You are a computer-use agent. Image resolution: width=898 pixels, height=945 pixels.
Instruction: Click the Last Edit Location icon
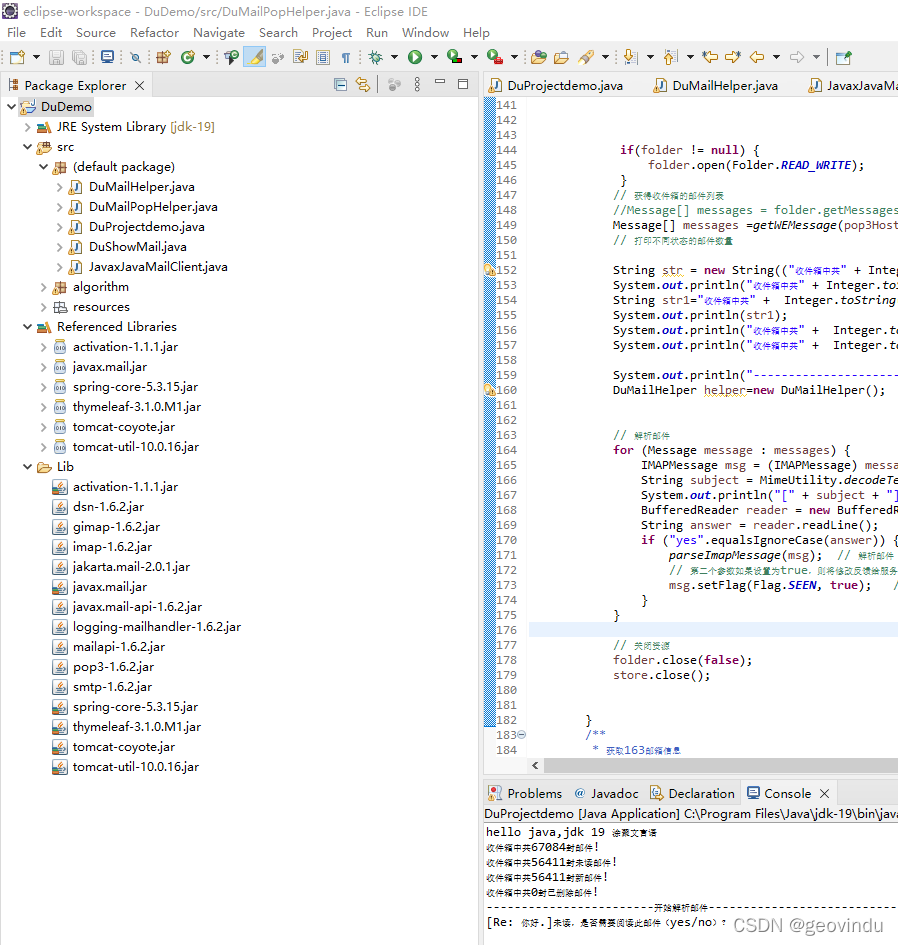(710, 58)
